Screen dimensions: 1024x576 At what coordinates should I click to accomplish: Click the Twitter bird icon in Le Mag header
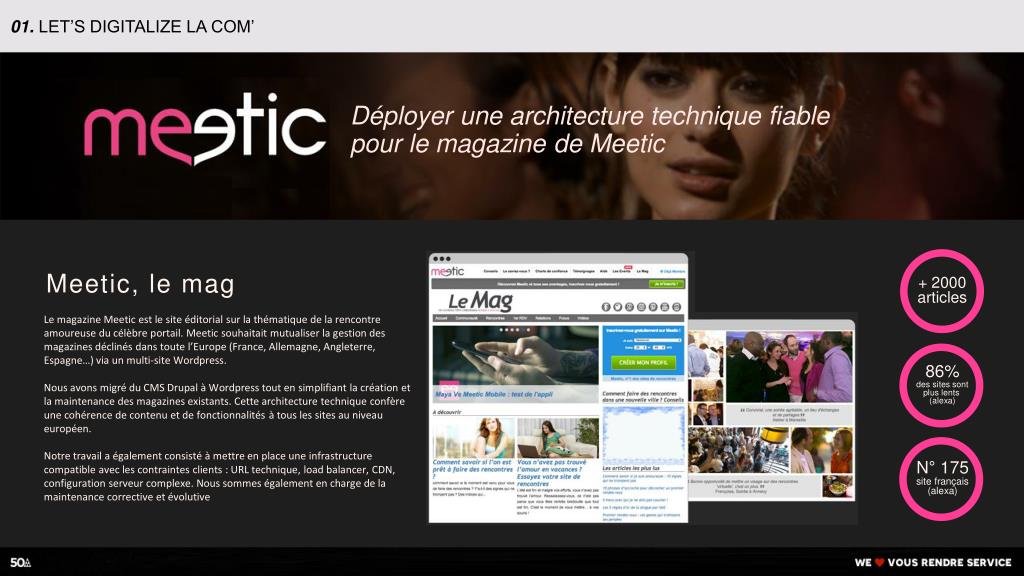coord(618,307)
